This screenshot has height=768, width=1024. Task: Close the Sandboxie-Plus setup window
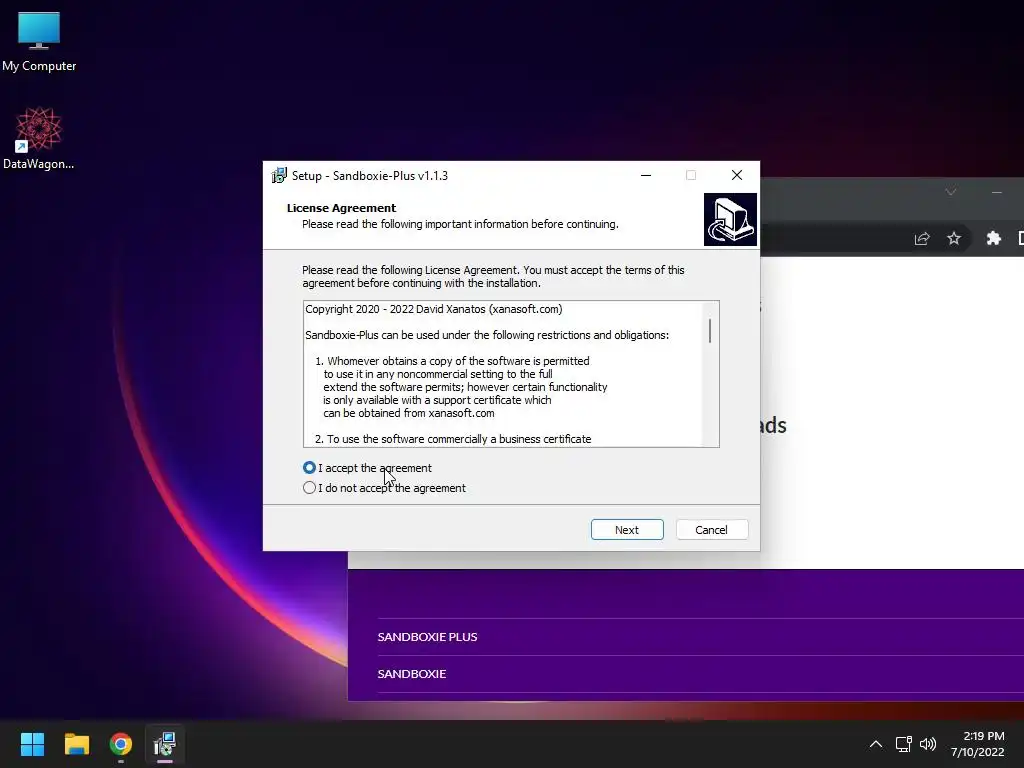737,175
